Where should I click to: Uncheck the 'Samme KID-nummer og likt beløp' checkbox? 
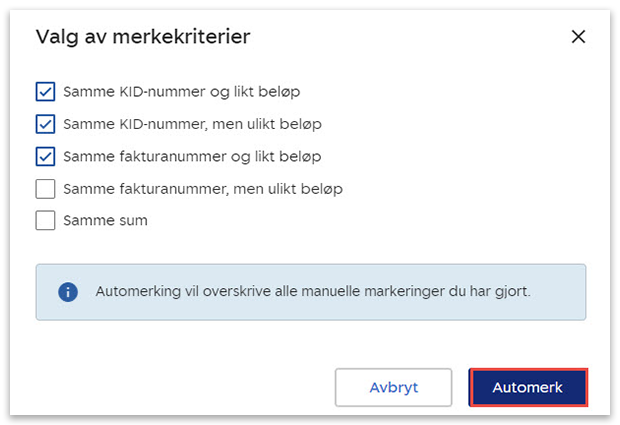tap(45, 92)
